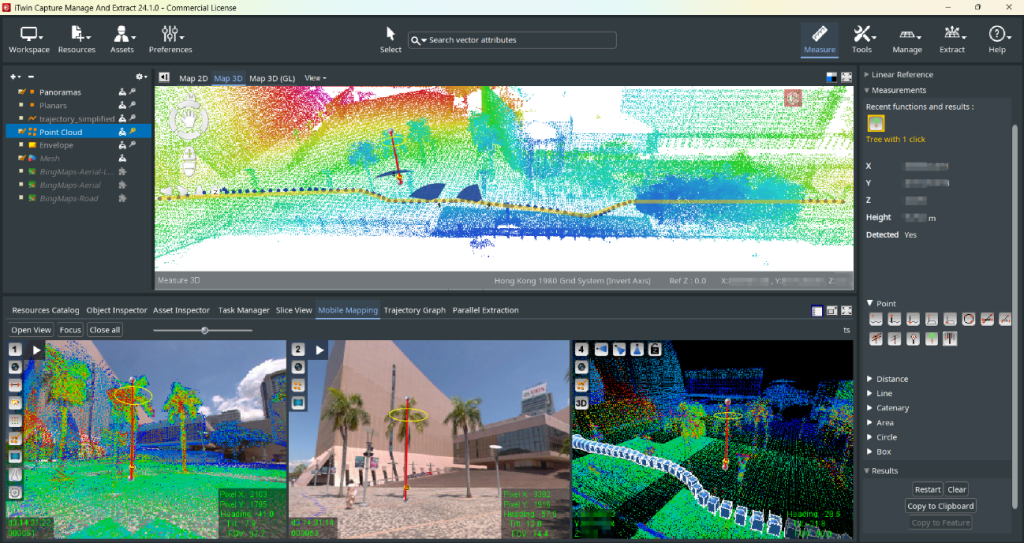Click the 3D button in view 4
The height and width of the screenshot is (543, 1024).
[581, 403]
